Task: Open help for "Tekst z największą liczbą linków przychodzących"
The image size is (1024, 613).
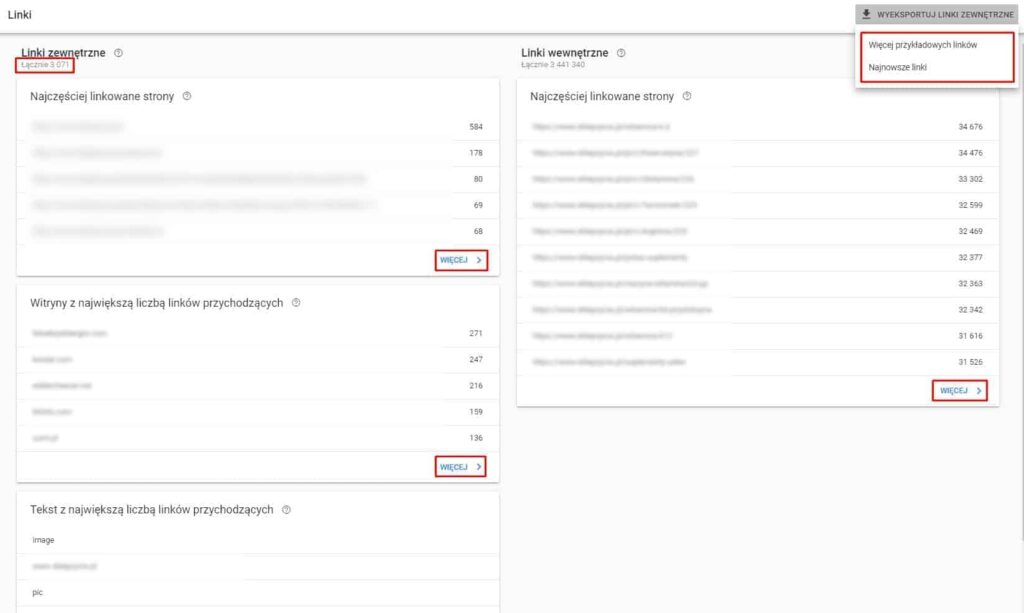Action: coord(288,509)
